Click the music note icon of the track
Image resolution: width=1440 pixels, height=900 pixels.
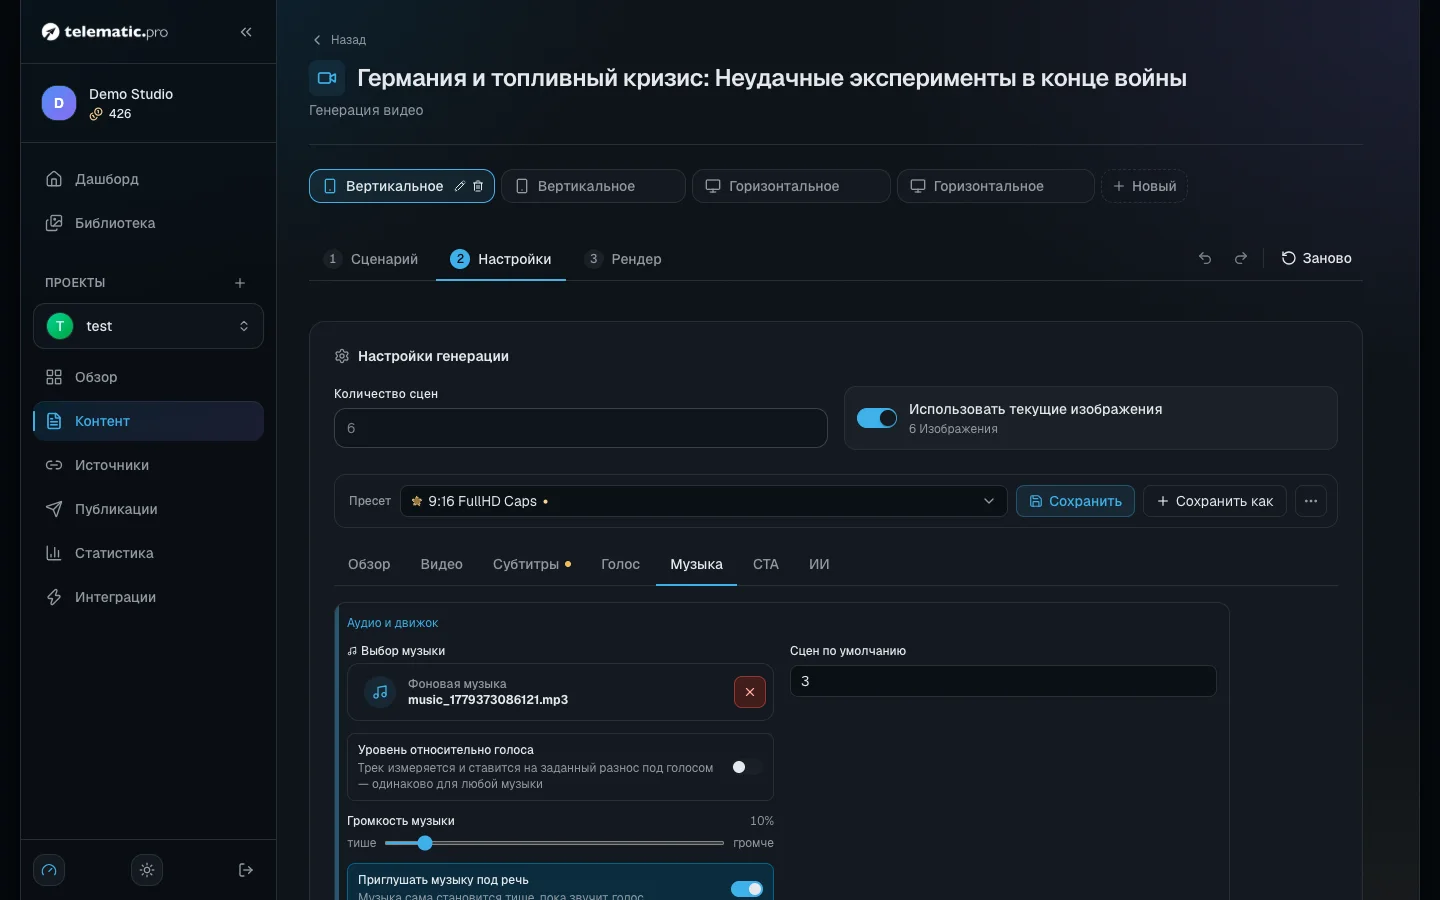click(x=380, y=692)
